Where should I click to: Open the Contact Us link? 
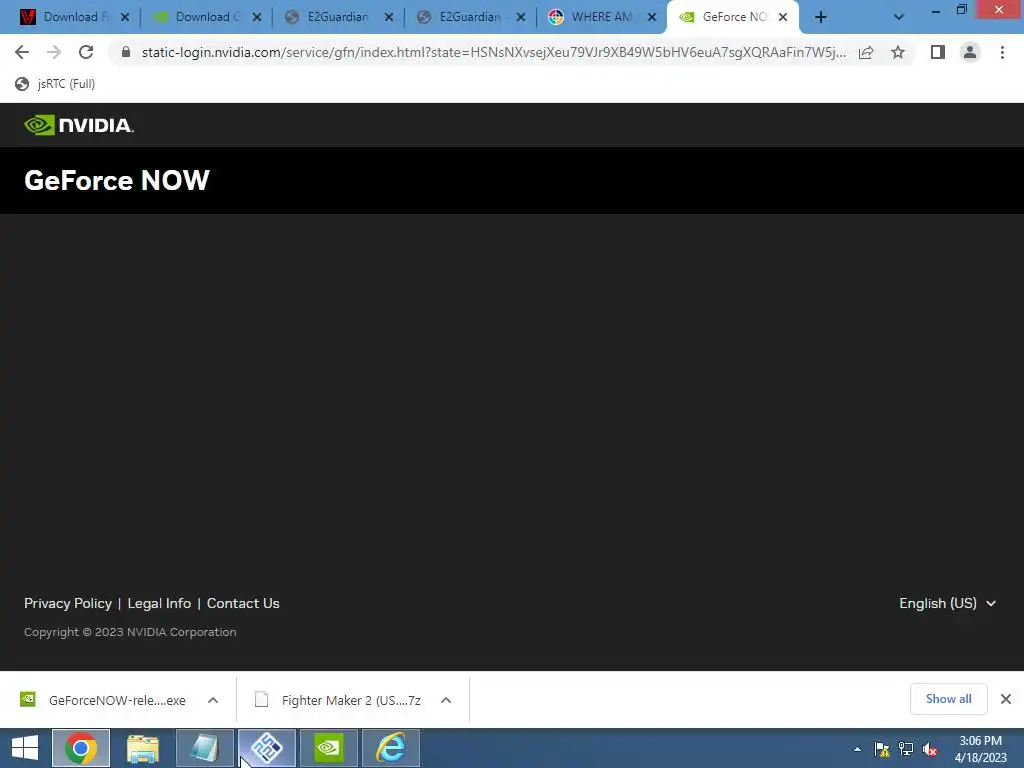click(243, 603)
